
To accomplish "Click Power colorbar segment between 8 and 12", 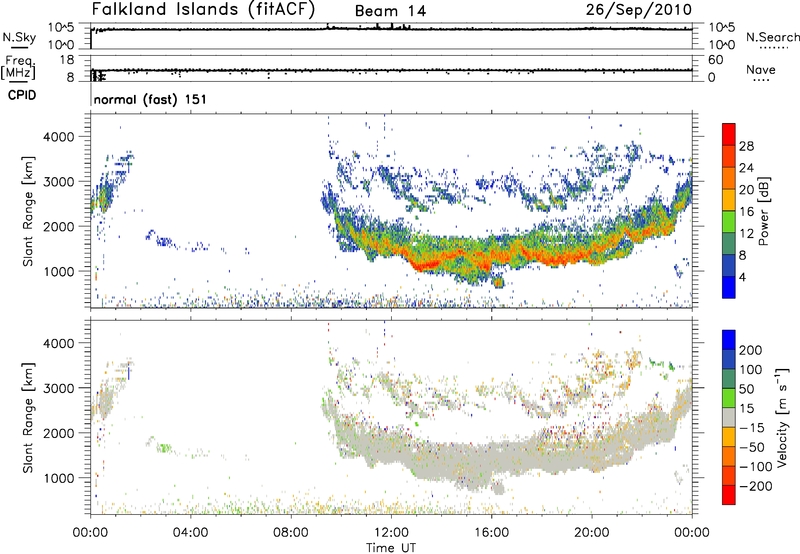I will [x=729, y=244].
